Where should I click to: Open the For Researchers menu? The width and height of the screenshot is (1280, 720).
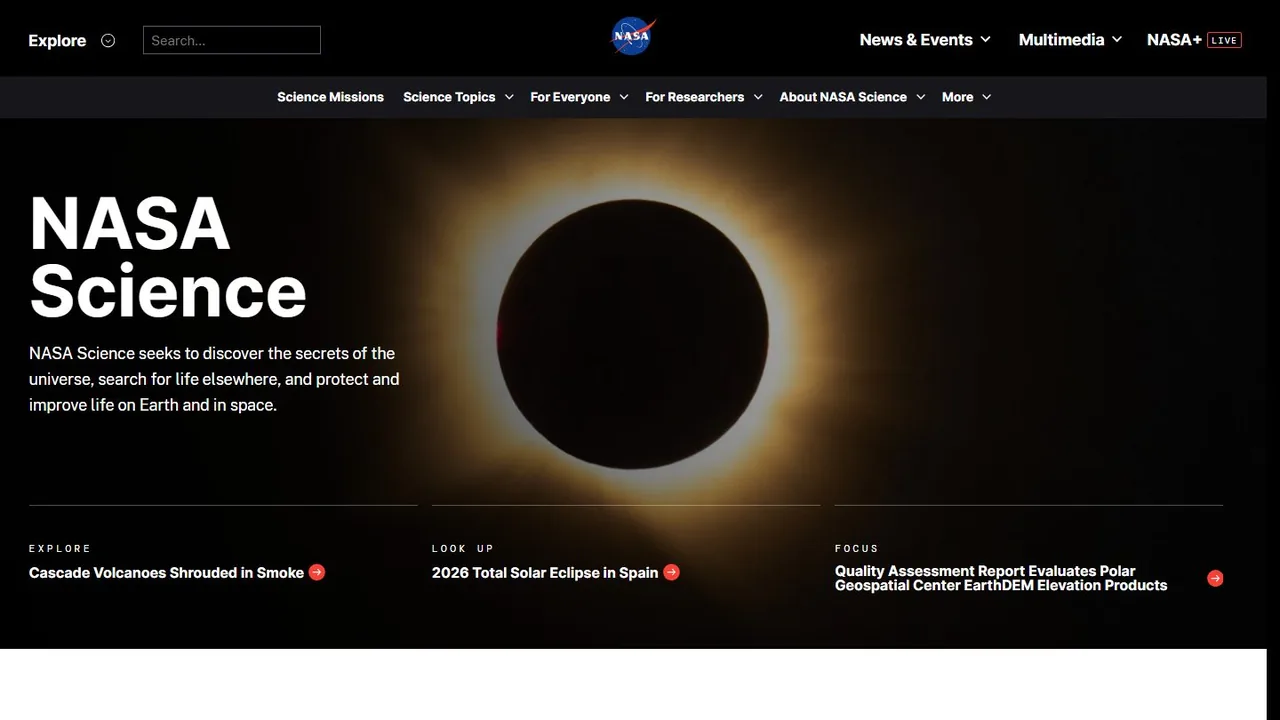coord(694,97)
